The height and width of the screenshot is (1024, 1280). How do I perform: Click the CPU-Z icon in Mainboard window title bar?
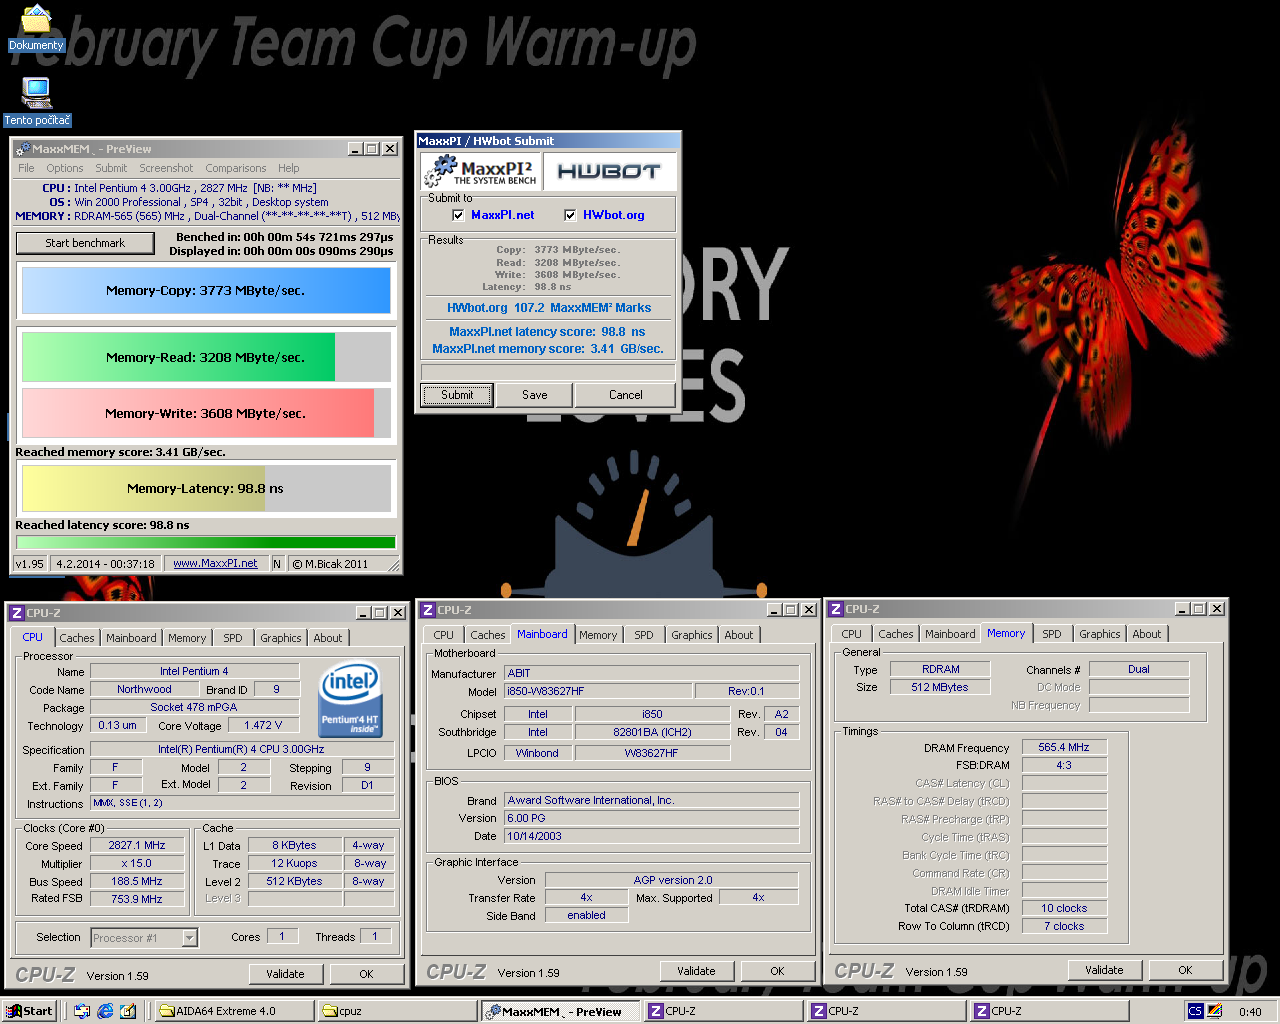(x=428, y=610)
